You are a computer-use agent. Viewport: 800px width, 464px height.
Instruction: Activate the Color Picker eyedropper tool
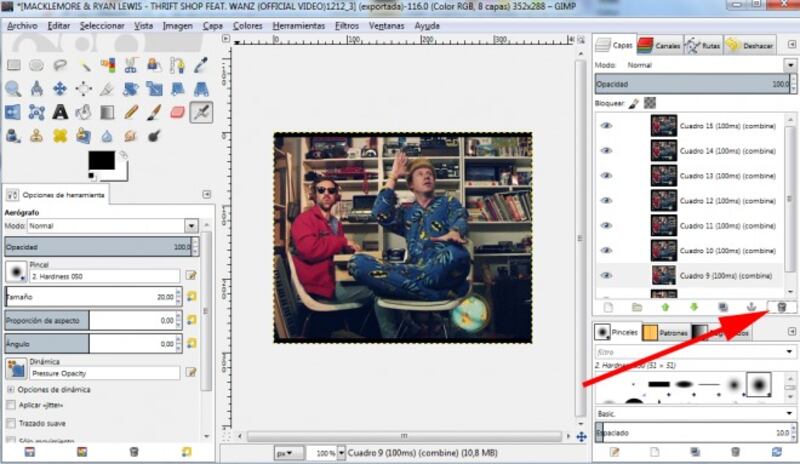tap(201, 65)
